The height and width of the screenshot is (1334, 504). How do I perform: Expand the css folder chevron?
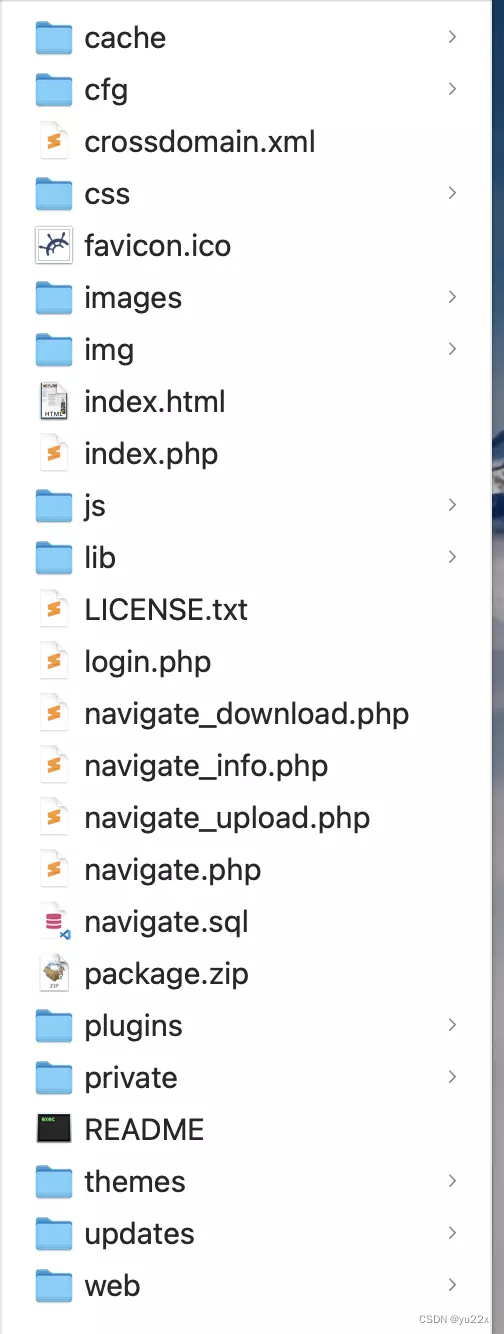click(x=452, y=193)
